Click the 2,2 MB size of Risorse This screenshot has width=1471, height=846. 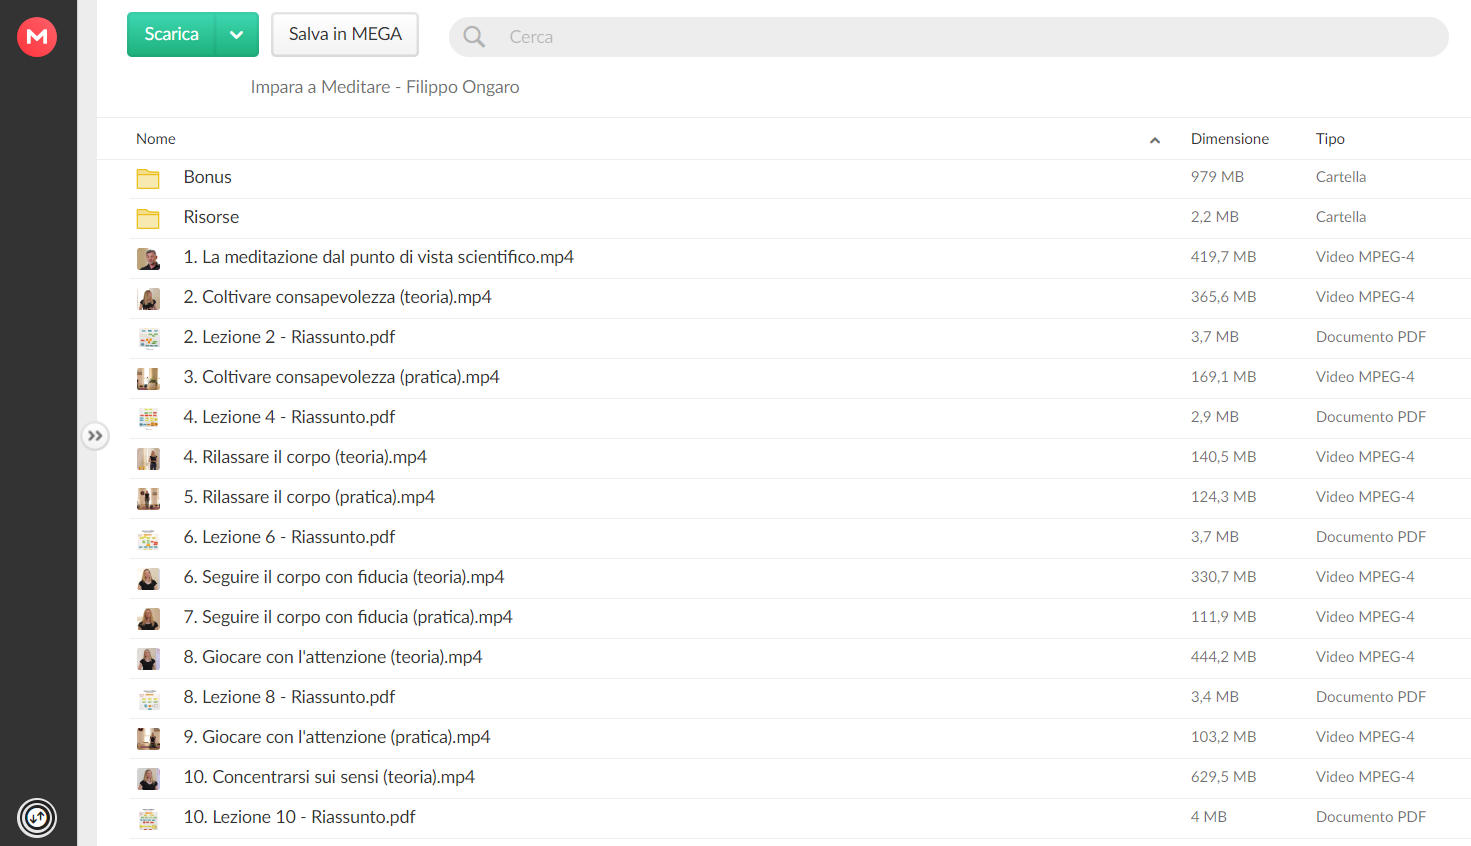pos(1215,217)
